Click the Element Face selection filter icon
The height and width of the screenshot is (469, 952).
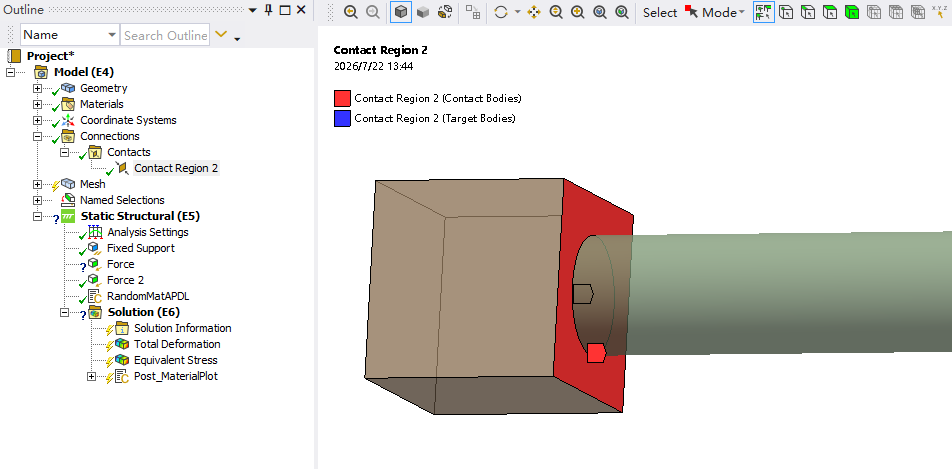896,12
